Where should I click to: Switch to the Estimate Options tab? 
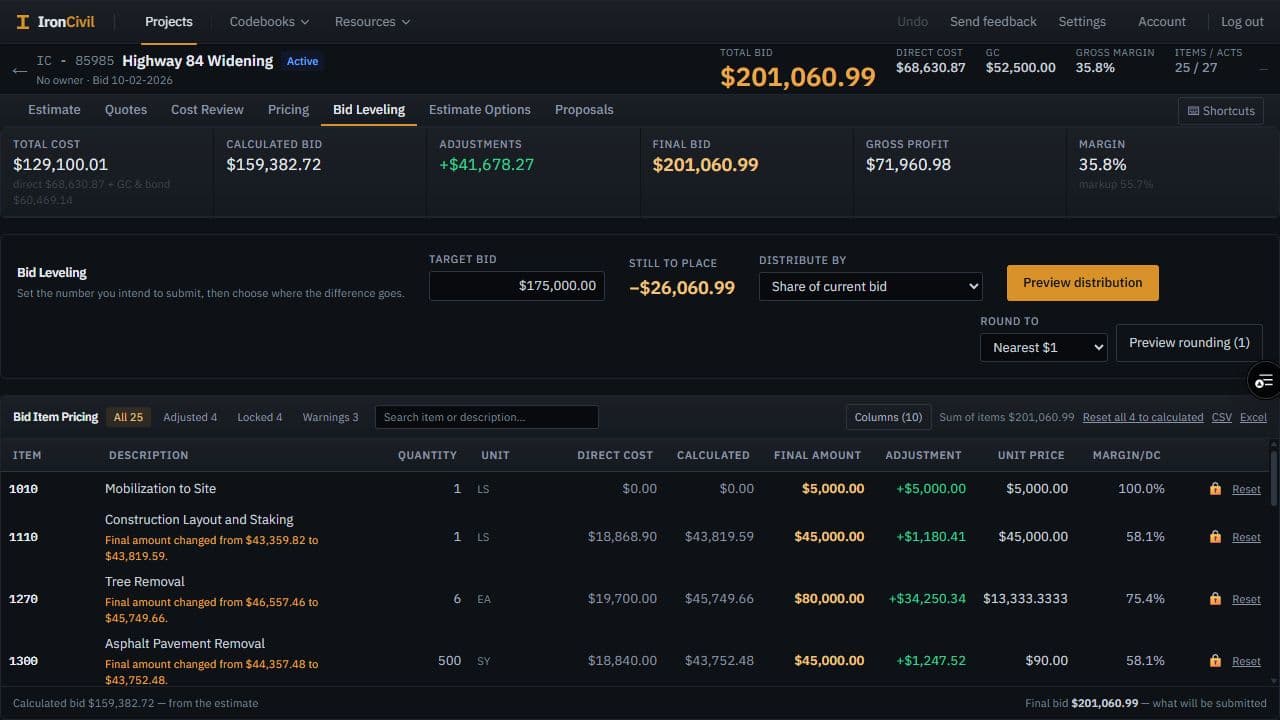click(480, 110)
